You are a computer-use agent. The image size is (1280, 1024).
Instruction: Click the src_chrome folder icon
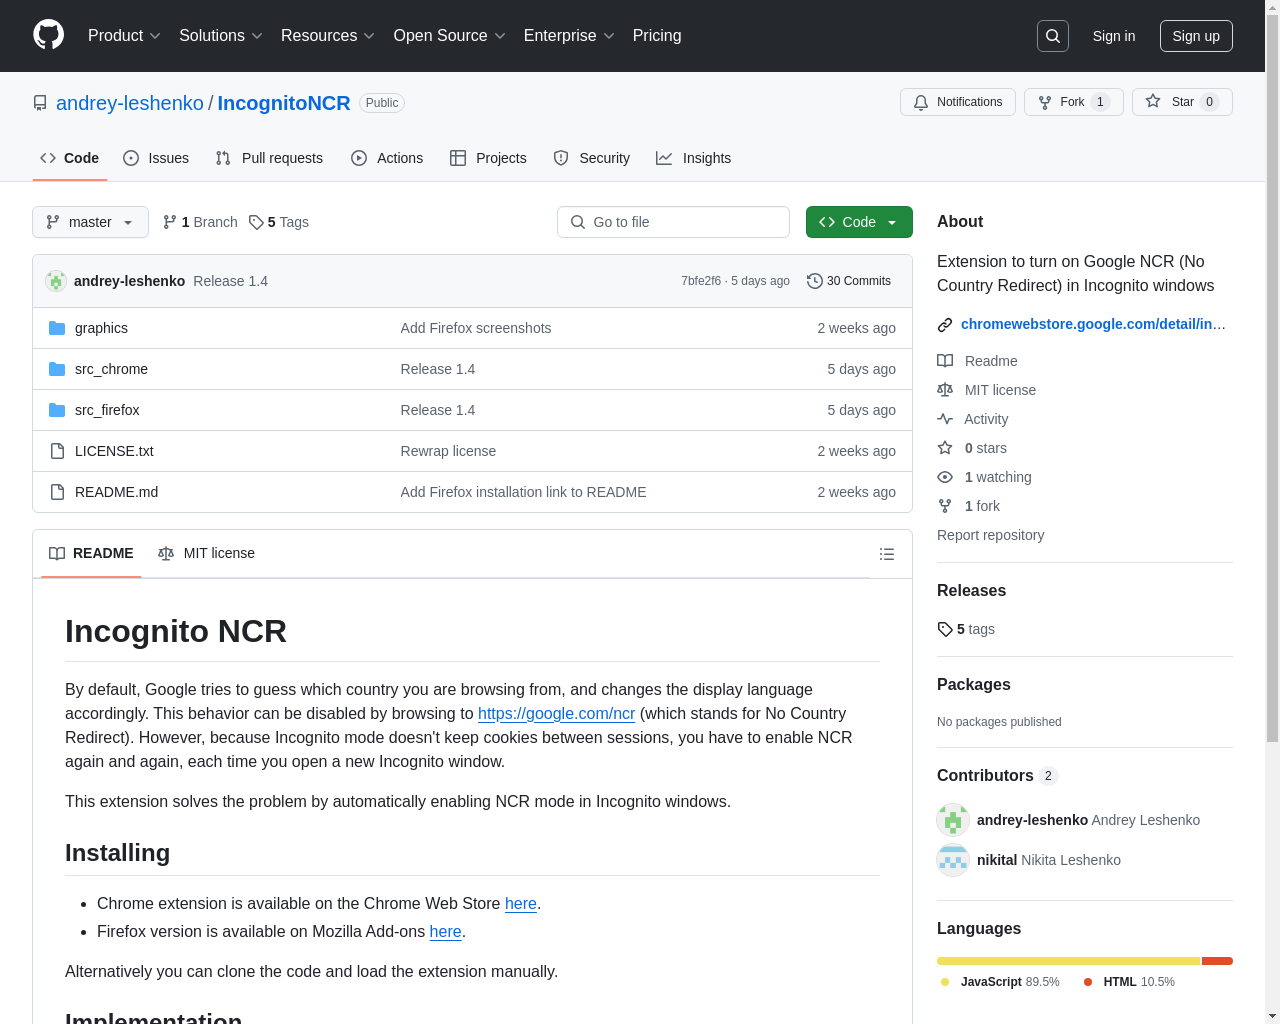(x=57, y=369)
